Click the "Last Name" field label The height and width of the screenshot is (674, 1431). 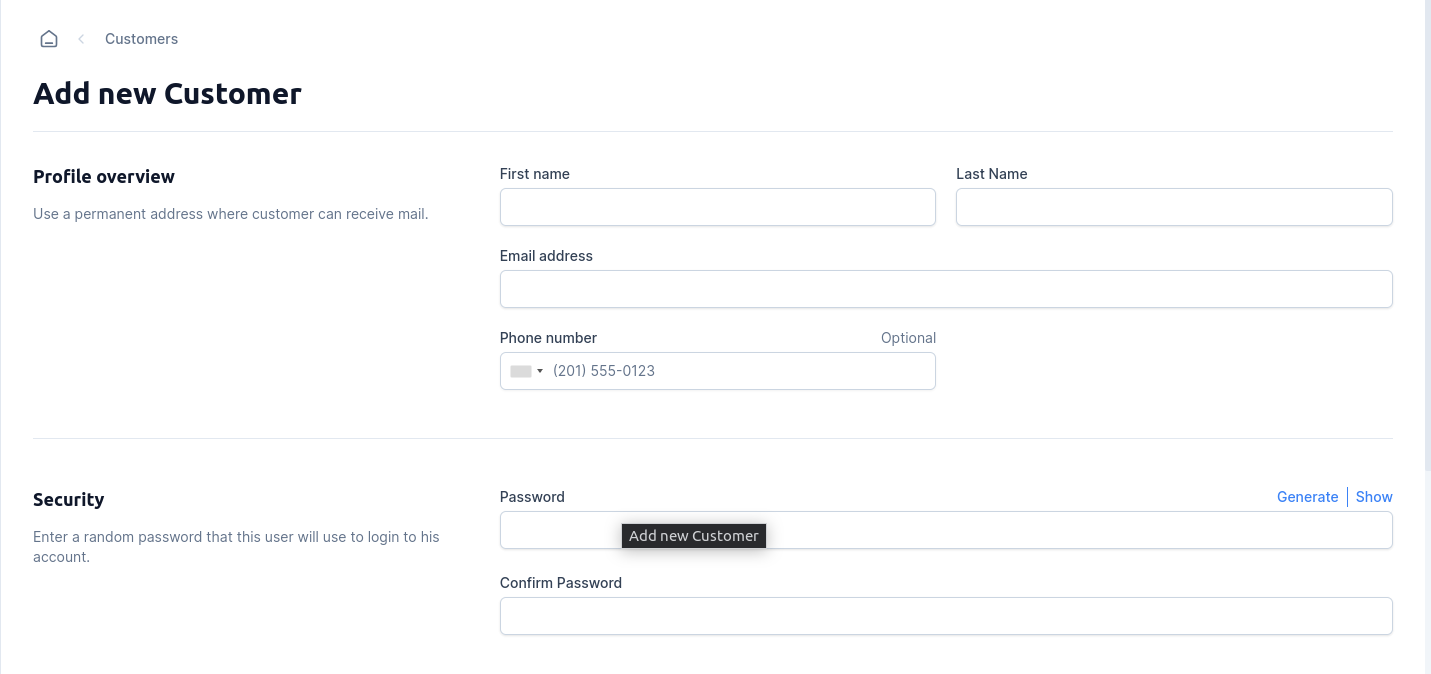pyautogui.click(x=991, y=174)
